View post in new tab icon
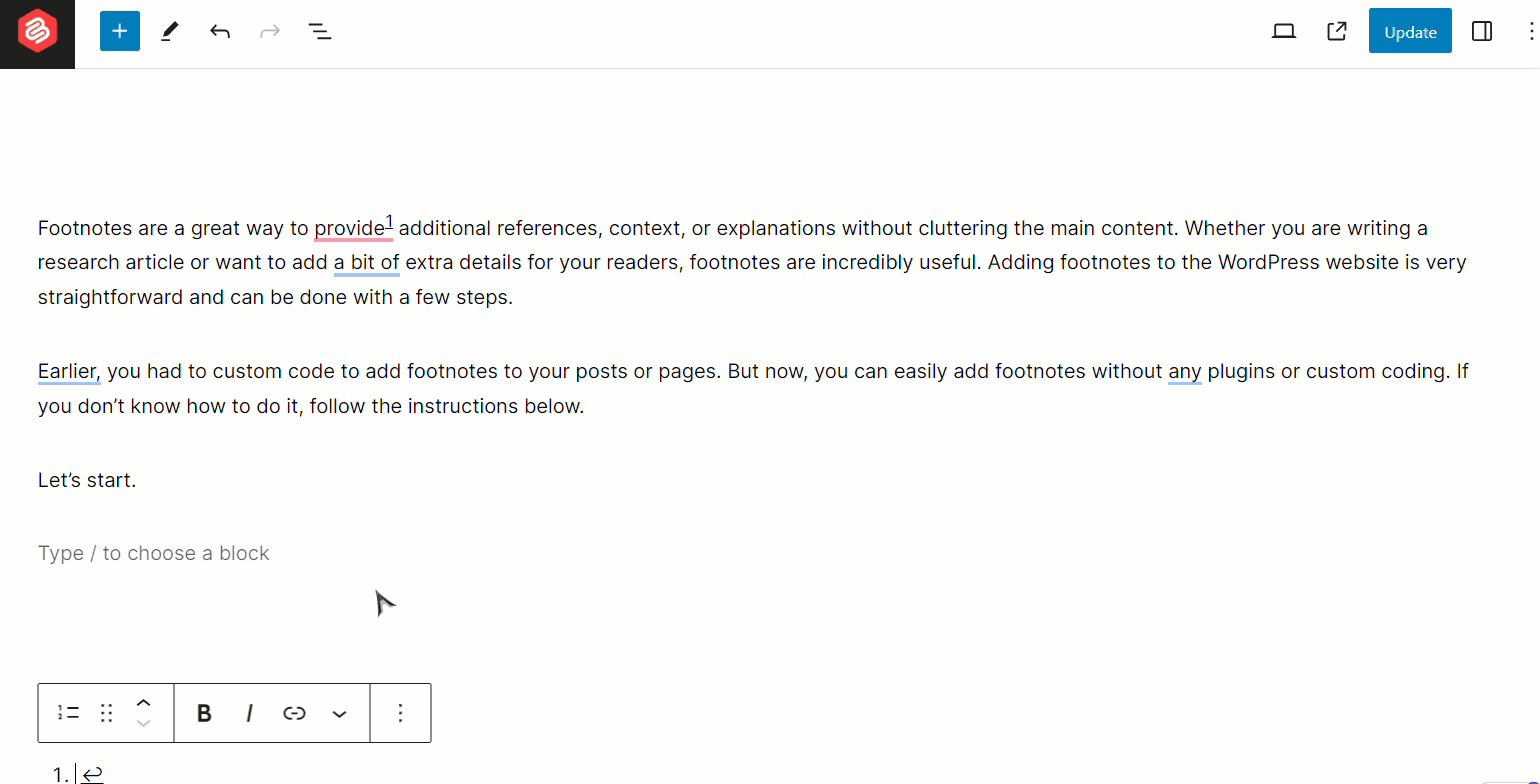 pyautogui.click(x=1336, y=31)
